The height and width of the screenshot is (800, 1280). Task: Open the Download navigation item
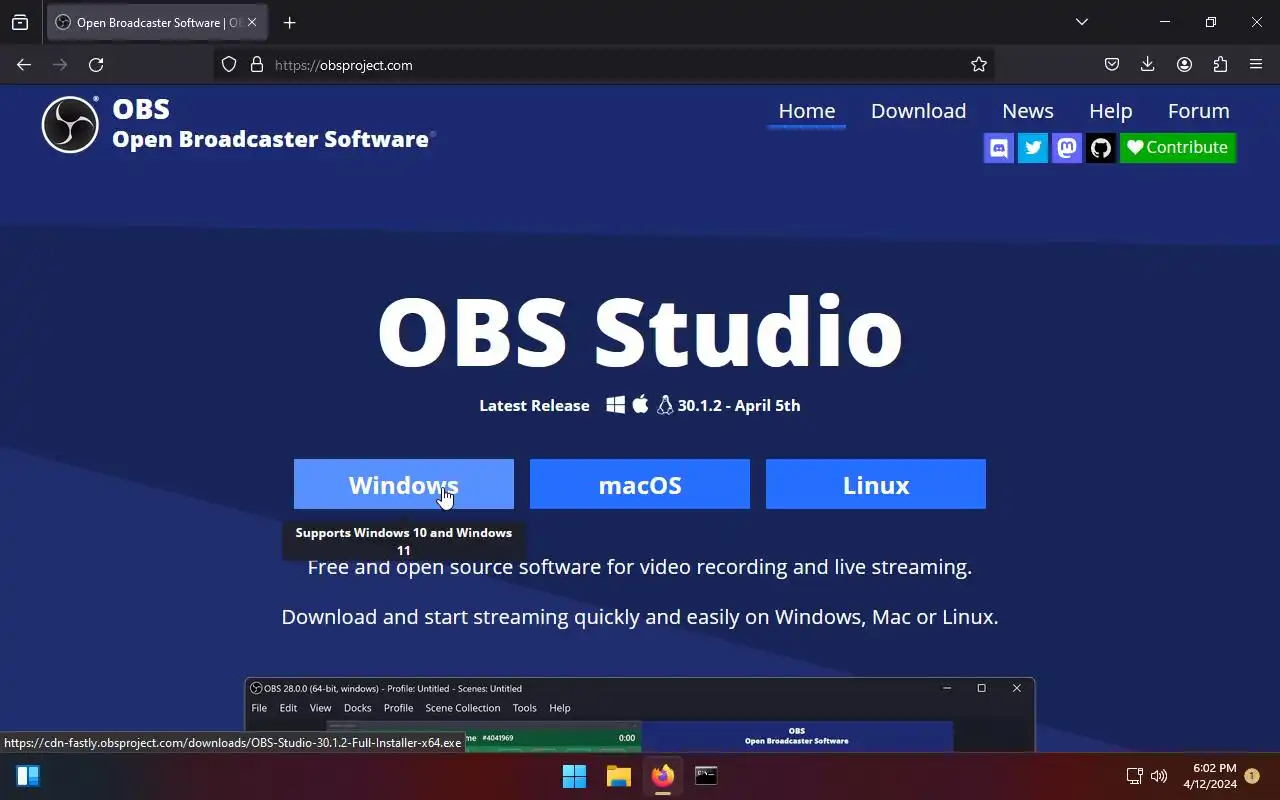click(919, 111)
